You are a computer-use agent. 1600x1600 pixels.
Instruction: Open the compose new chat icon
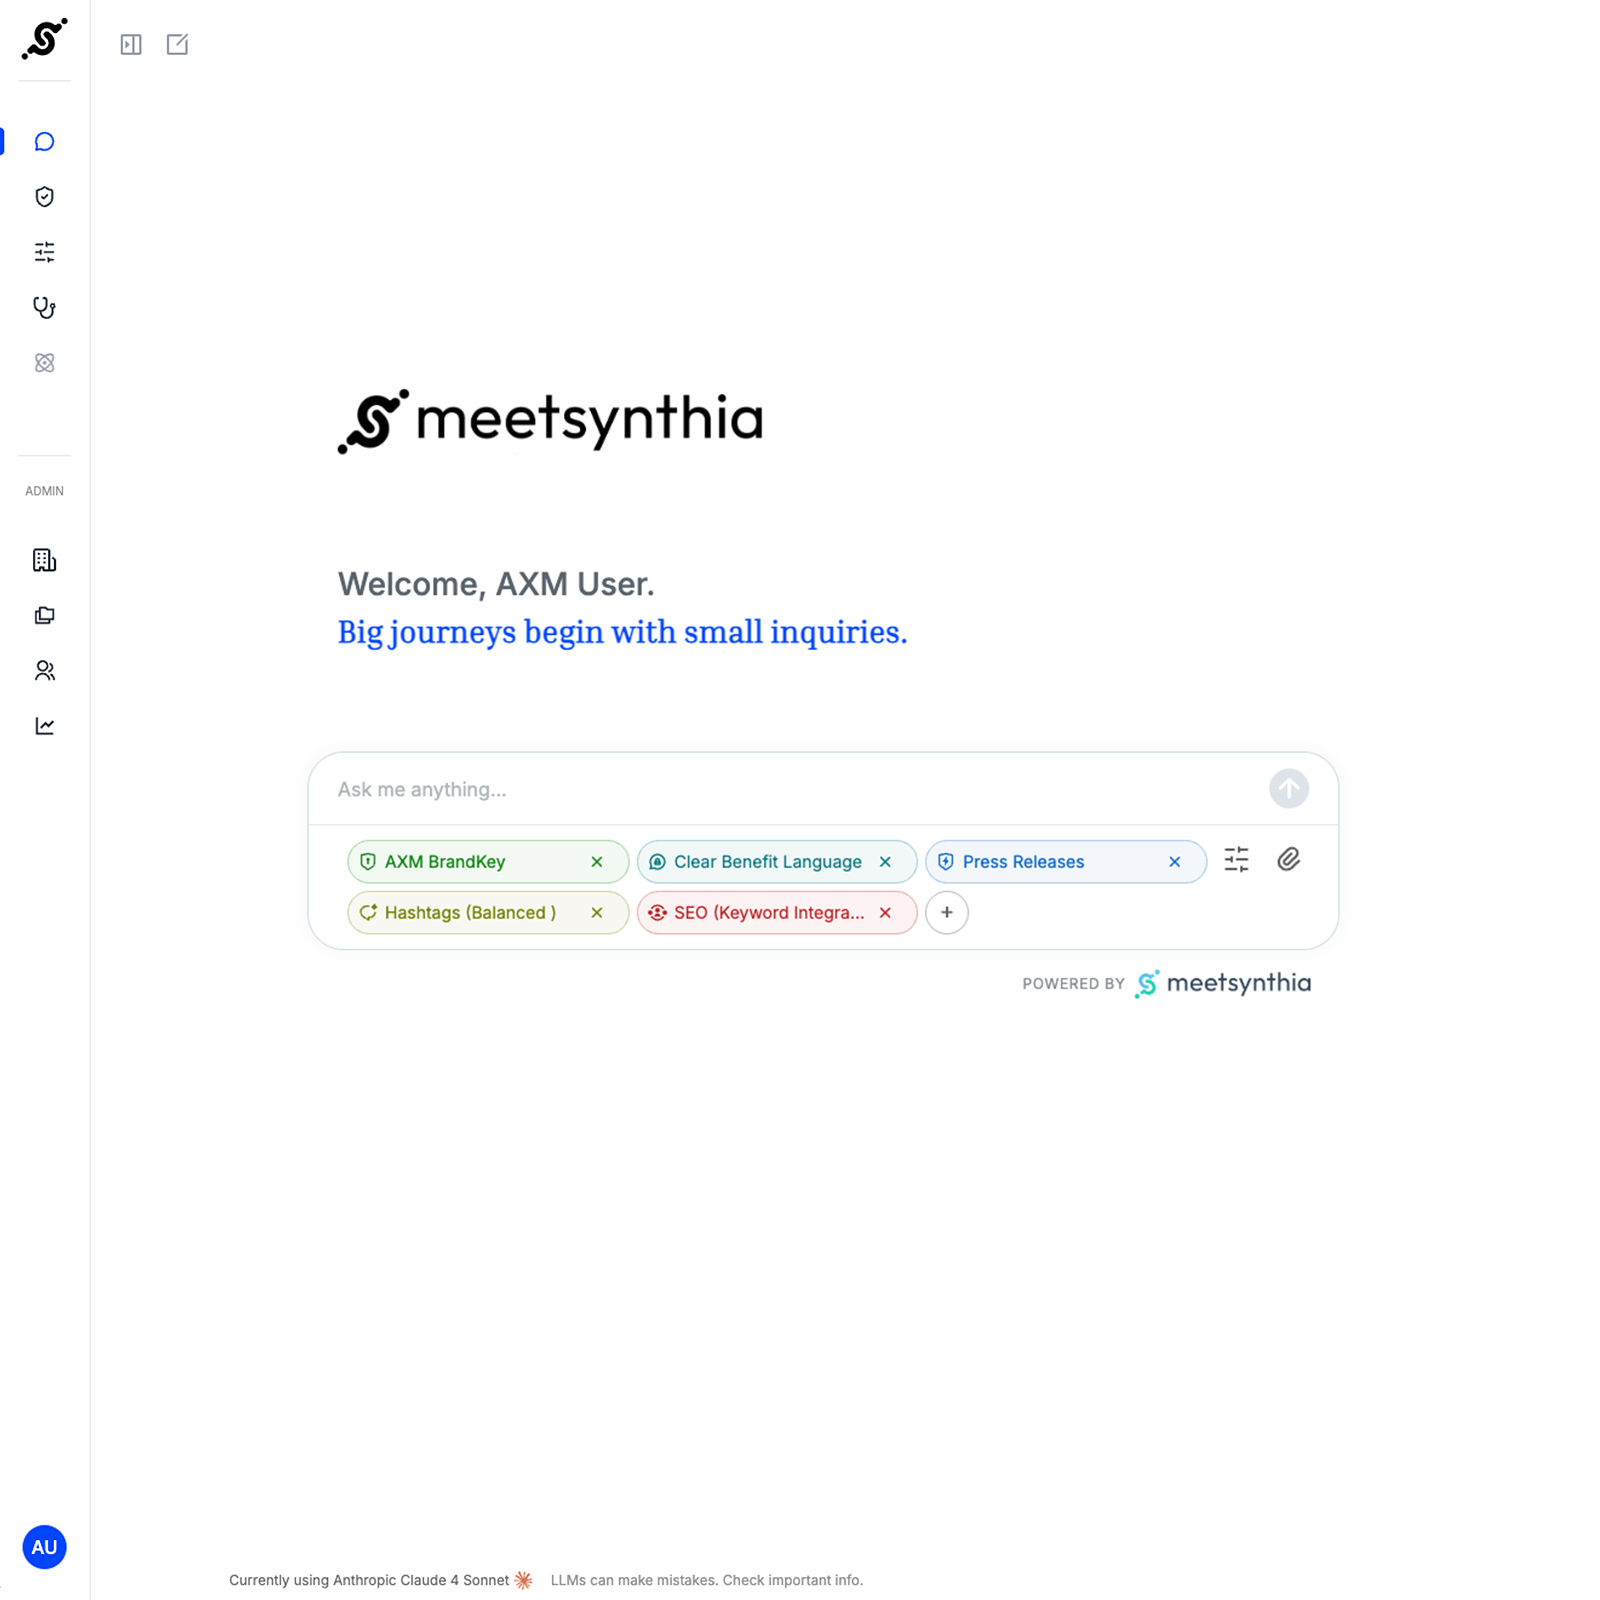coord(177,44)
